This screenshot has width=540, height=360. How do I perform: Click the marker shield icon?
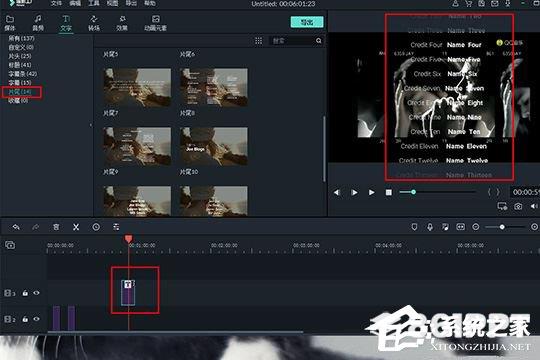[414, 227]
